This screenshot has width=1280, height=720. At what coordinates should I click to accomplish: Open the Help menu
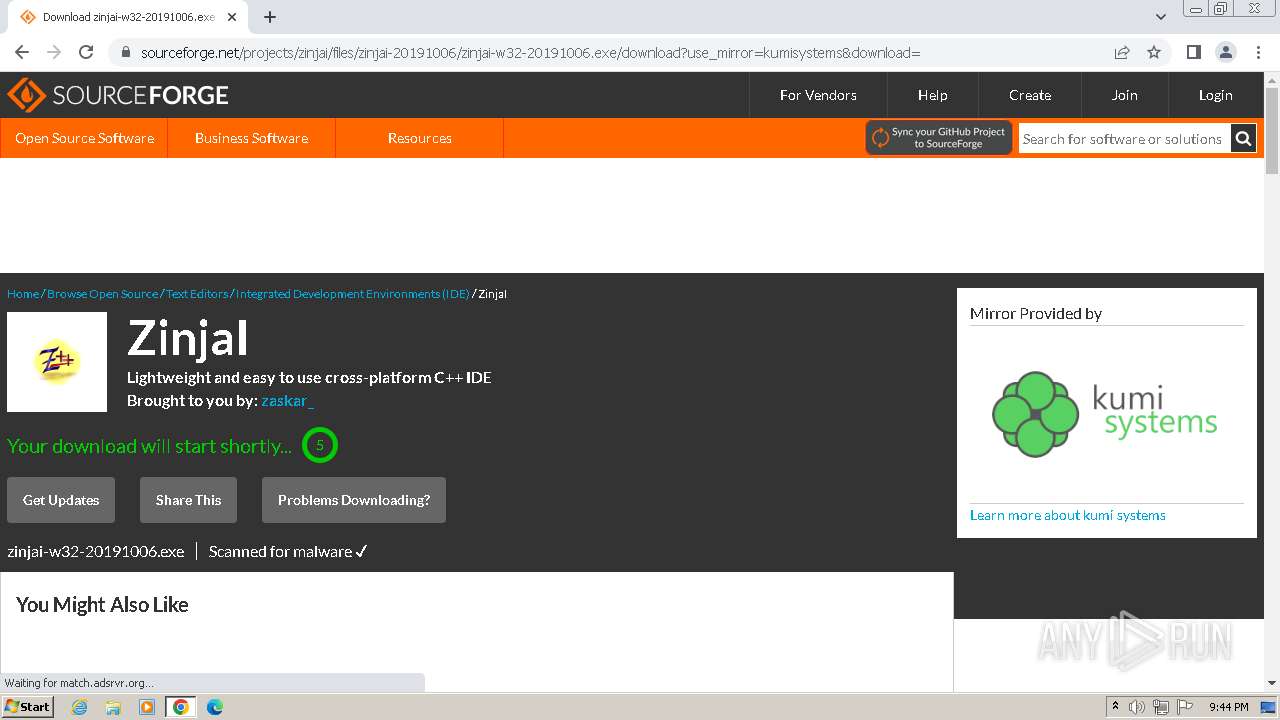pyautogui.click(x=932, y=95)
